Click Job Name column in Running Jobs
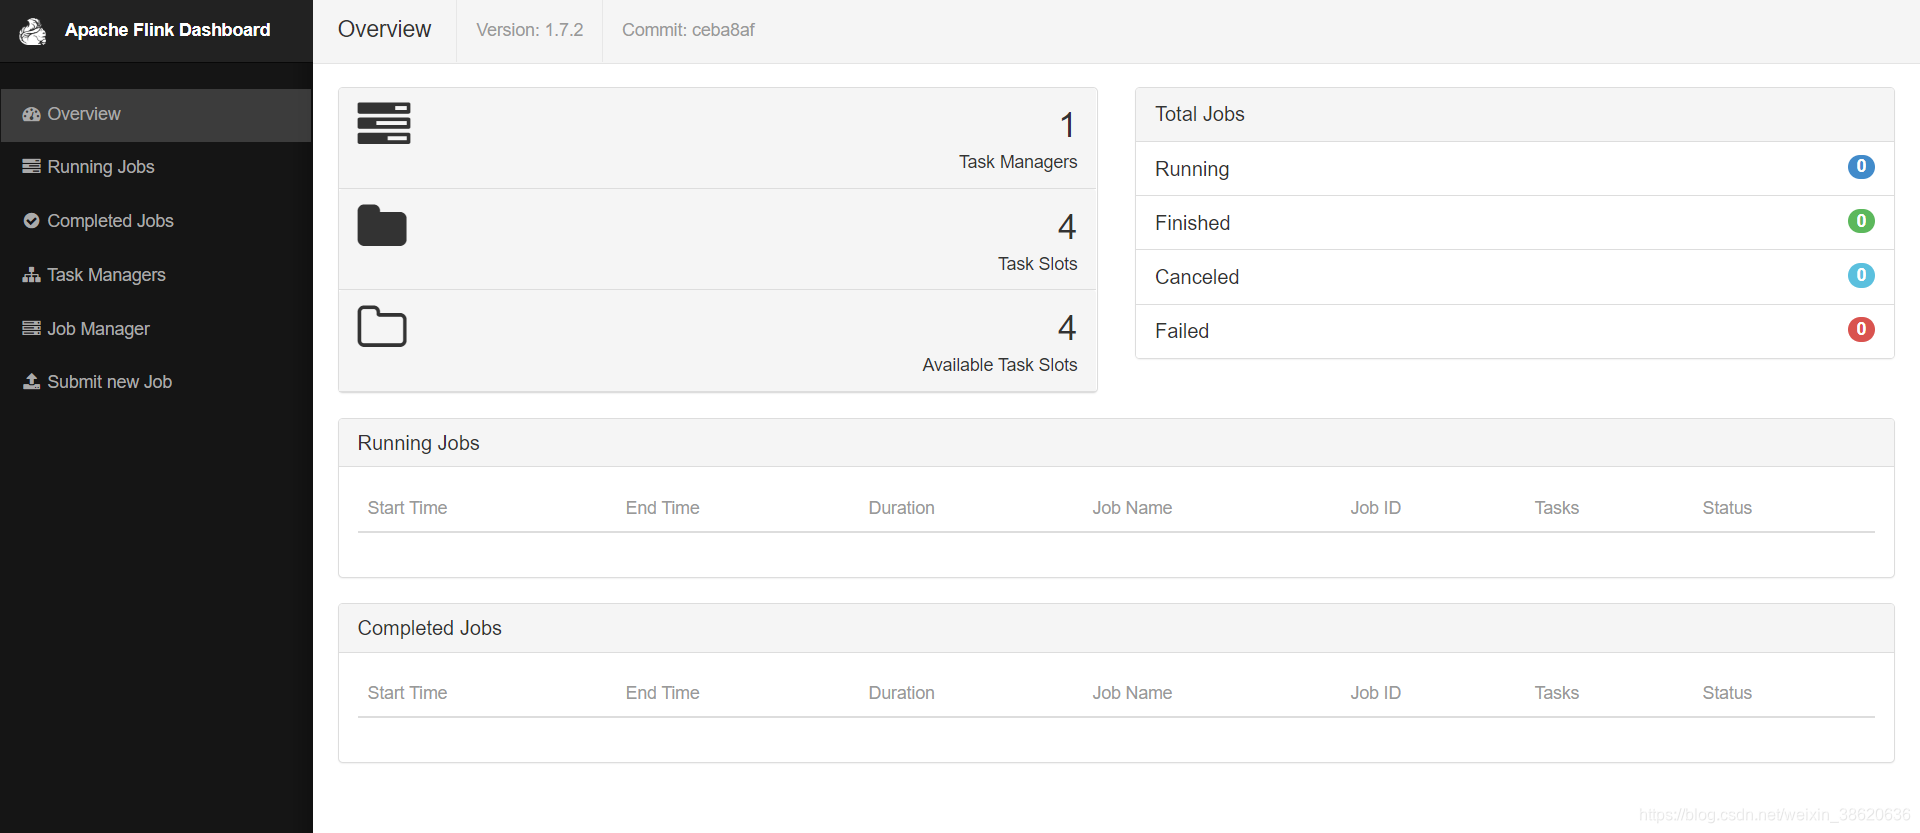1920x833 pixels. point(1132,508)
